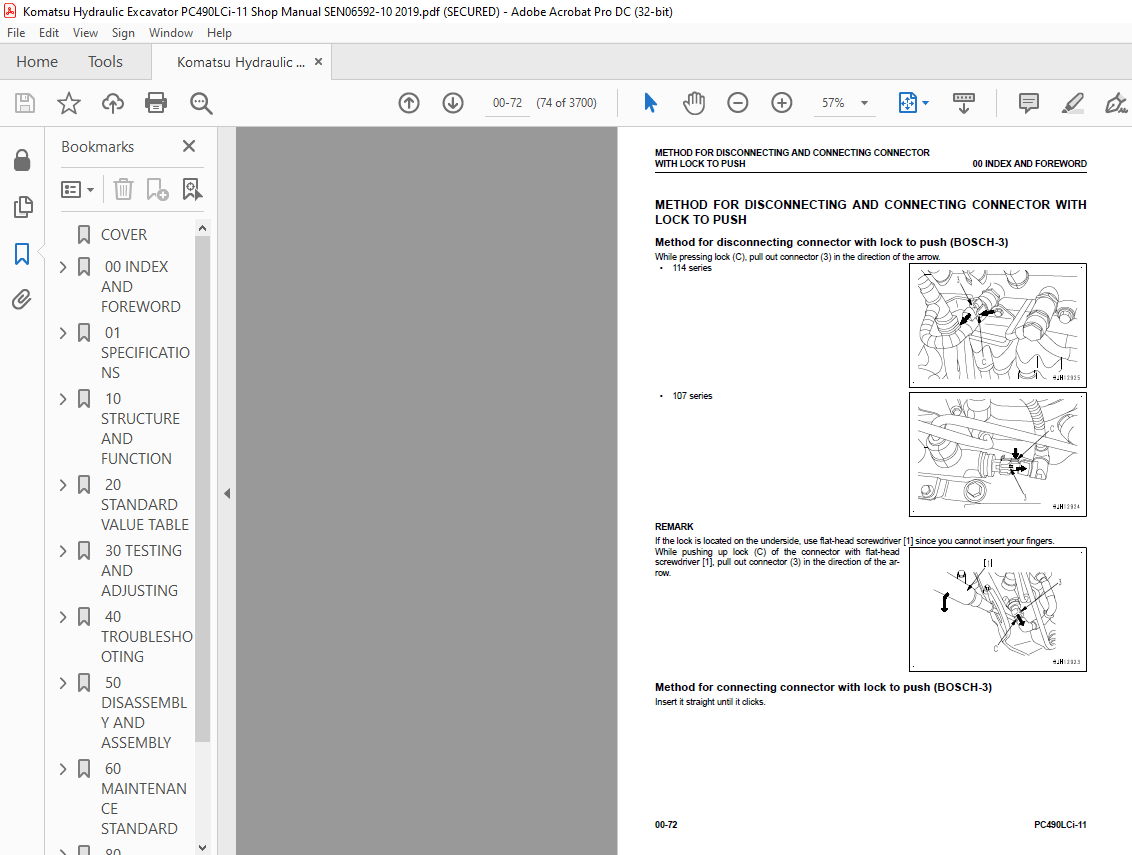Image resolution: width=1132 pixels, height=855 pixels.
Task: Open the Window menu
Action: pyautogui.click(x=170, y=33)
